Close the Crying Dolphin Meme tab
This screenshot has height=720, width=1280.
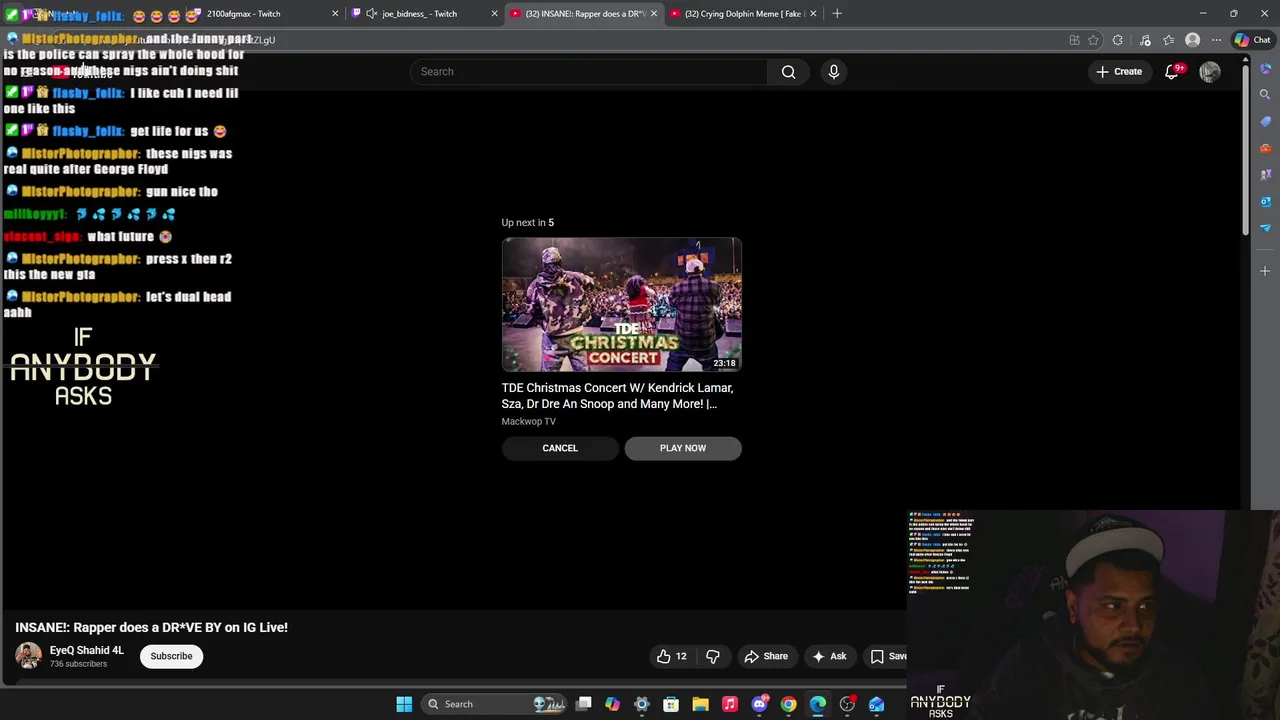[813, 14]
